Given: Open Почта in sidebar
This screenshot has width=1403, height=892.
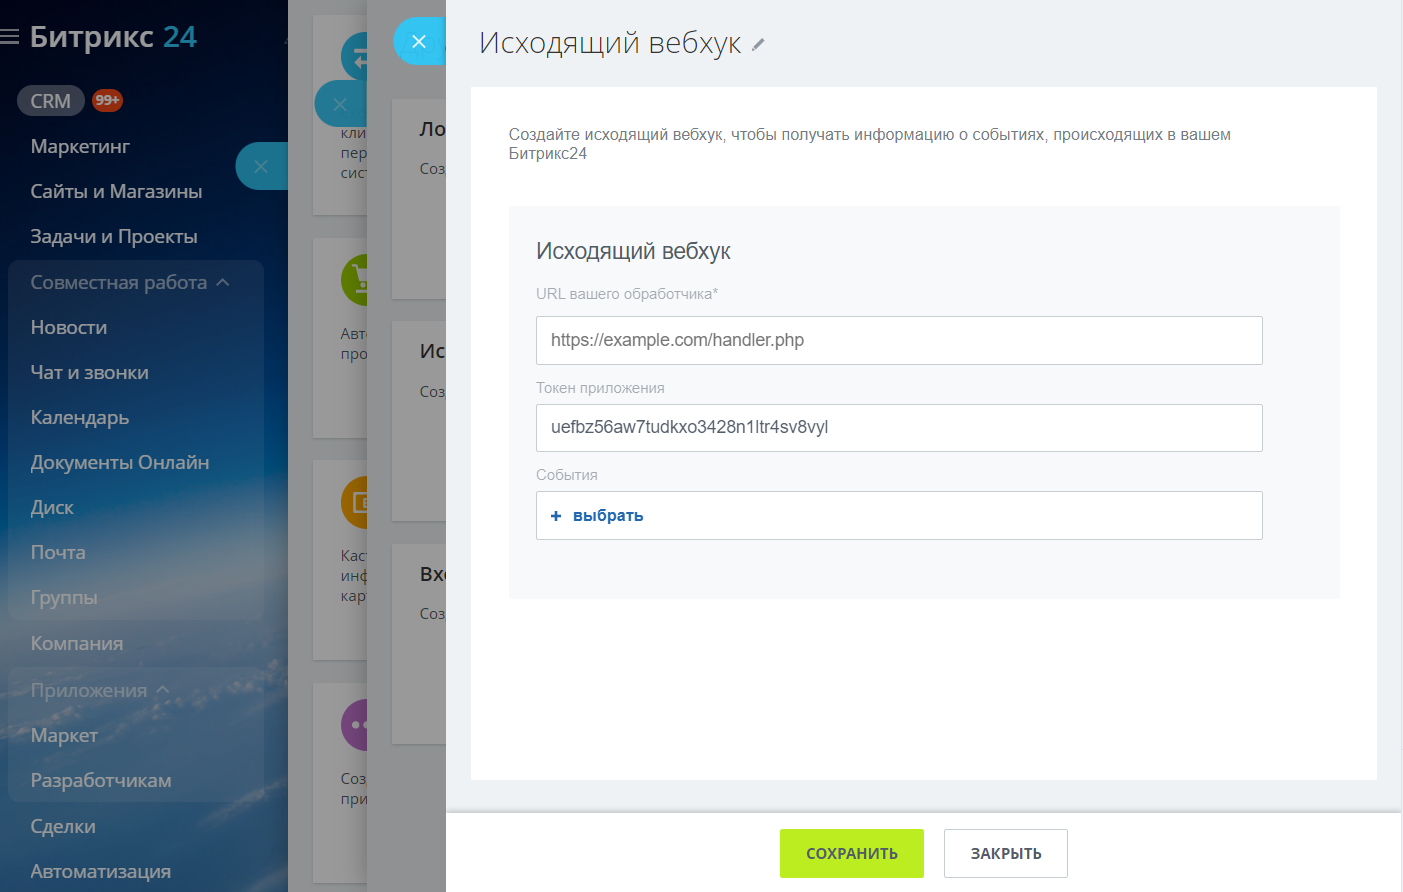Looking at the screenshot, I should pos(58,552).
